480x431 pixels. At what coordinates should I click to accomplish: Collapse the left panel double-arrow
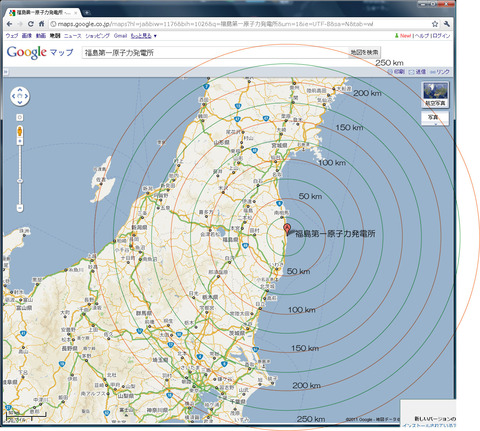[x=5, y=72]
